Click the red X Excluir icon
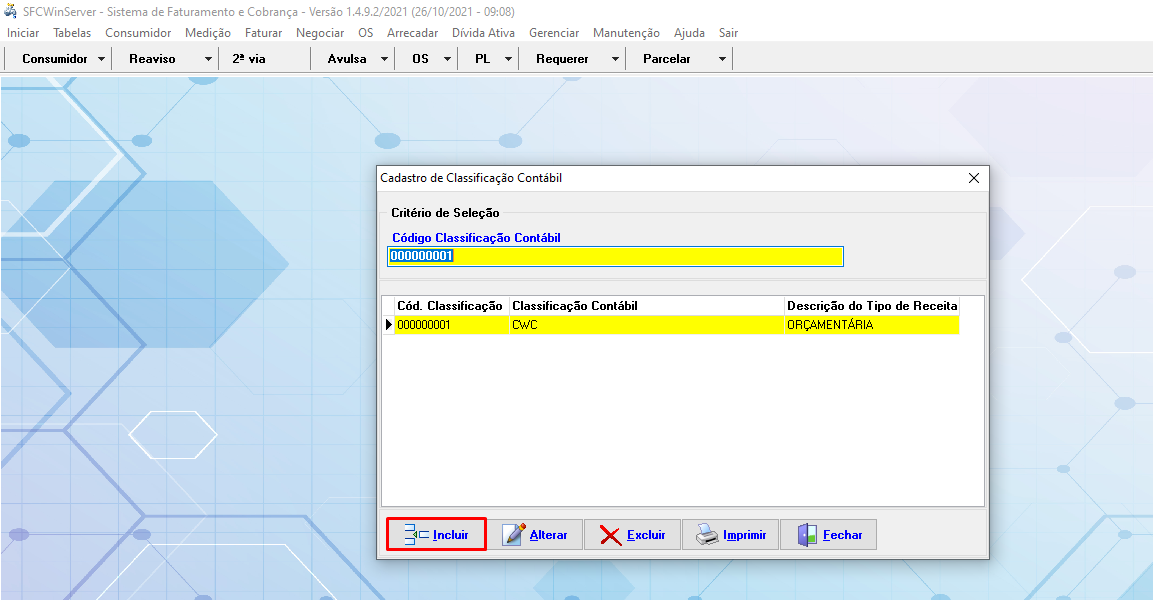The height and width of the screenshot is (600, 1153). pos(610,535)
